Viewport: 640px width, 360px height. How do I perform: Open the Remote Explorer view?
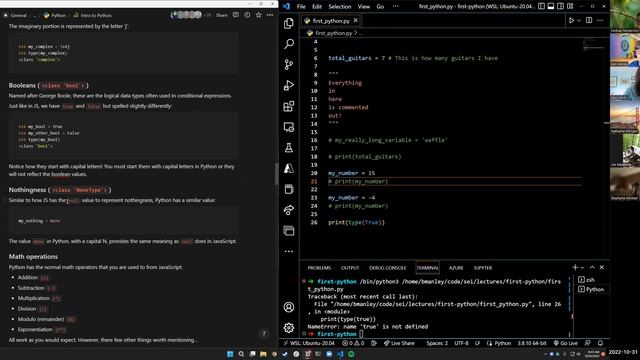tap(289, 127)
